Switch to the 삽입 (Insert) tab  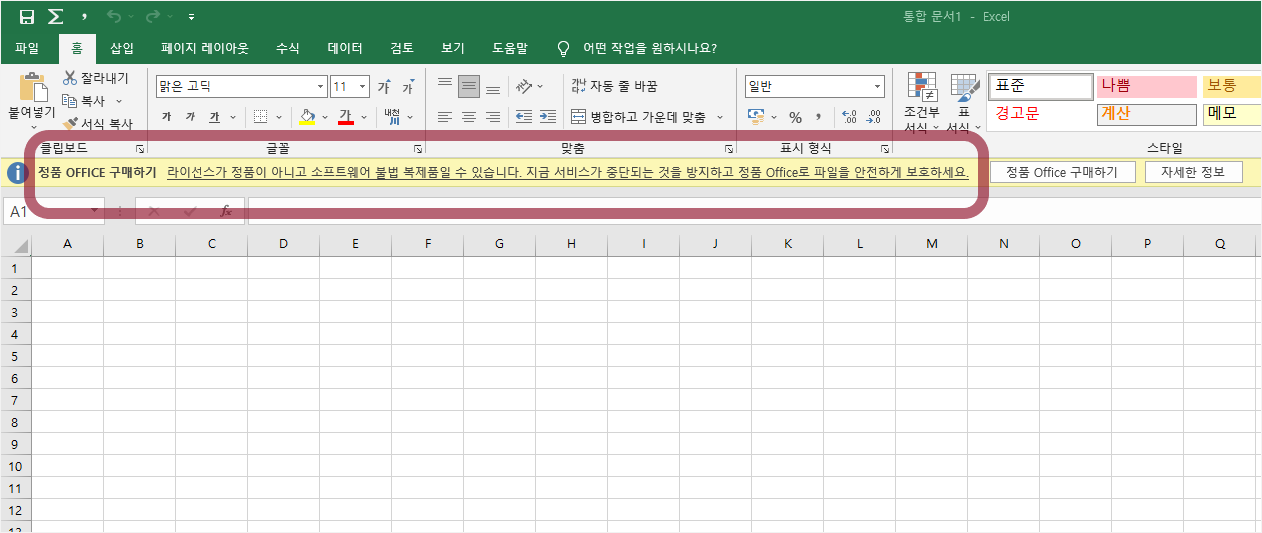[x=121, y=48]
